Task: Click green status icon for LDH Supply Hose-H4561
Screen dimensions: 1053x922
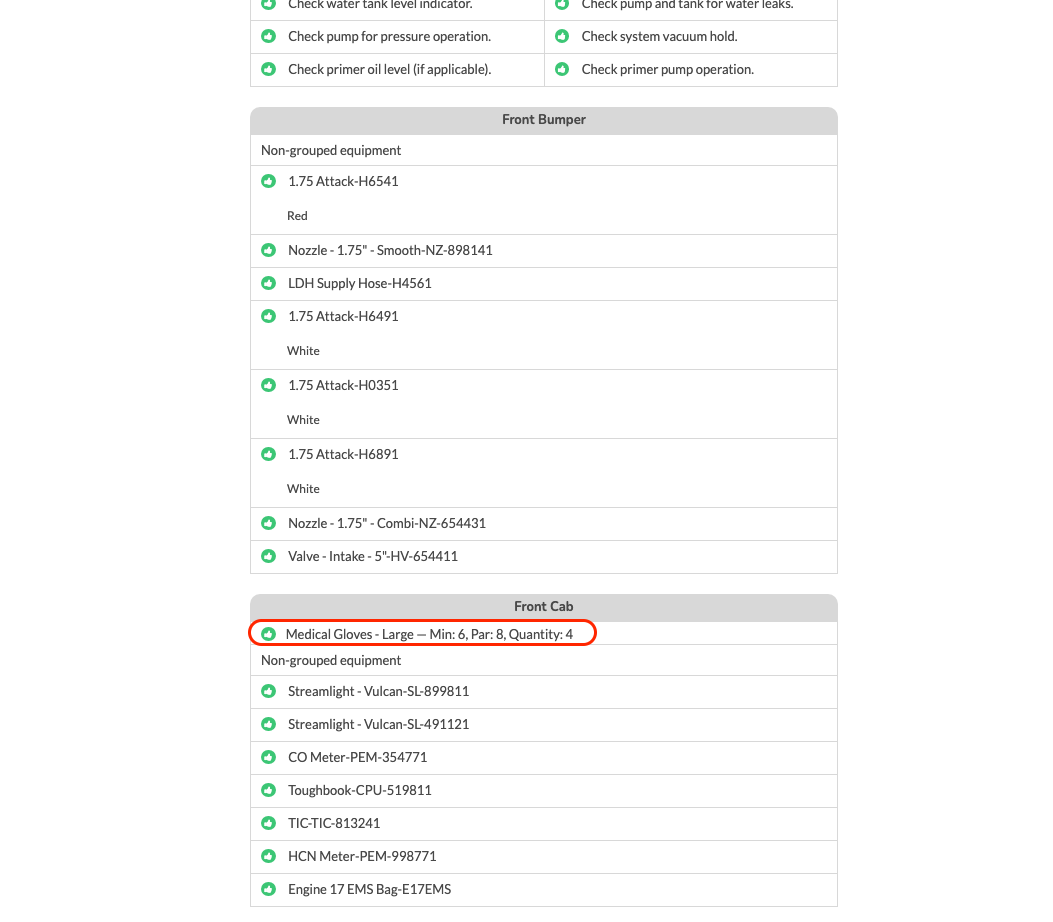Action: point(269,283)
